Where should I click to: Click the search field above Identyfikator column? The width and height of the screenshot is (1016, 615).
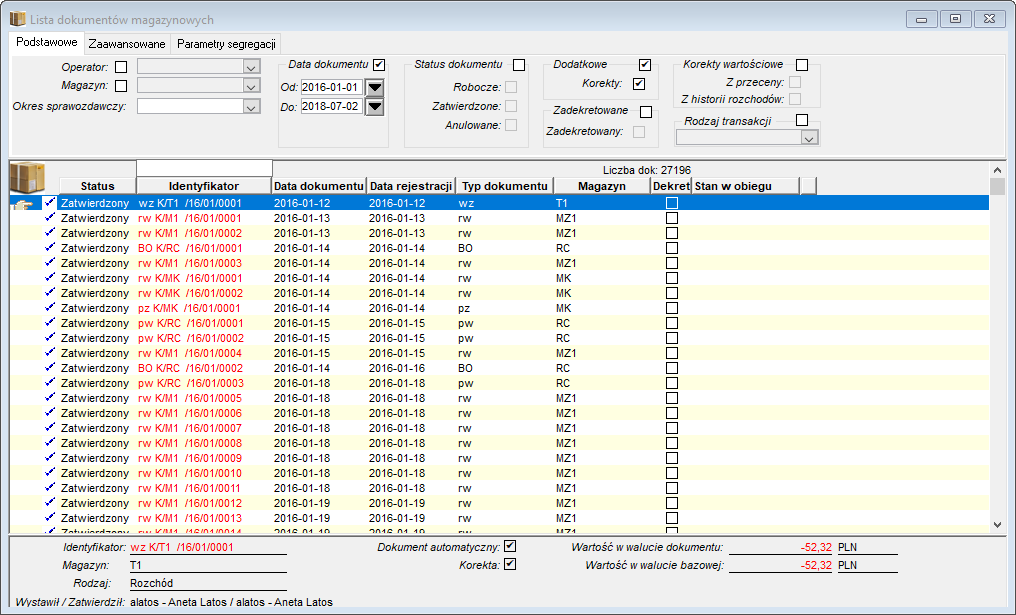tap(204, 168)
